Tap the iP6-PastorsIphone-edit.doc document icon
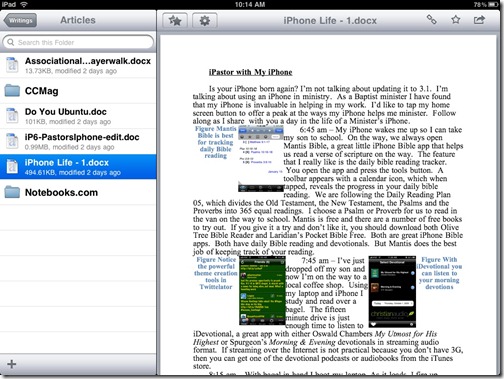 tap(12, 141)
